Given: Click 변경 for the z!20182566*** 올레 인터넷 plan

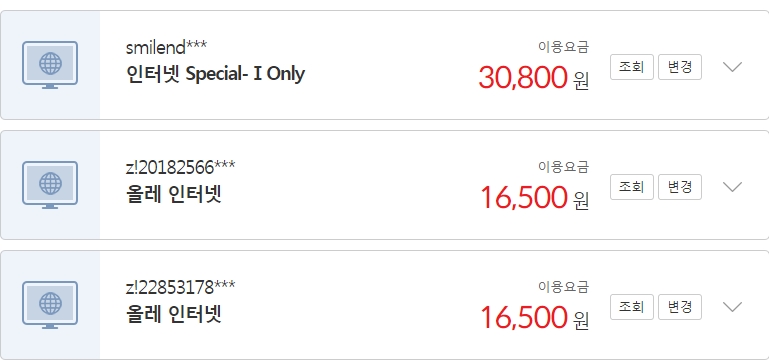Looking at the screenshot, I should click(680, 187).
